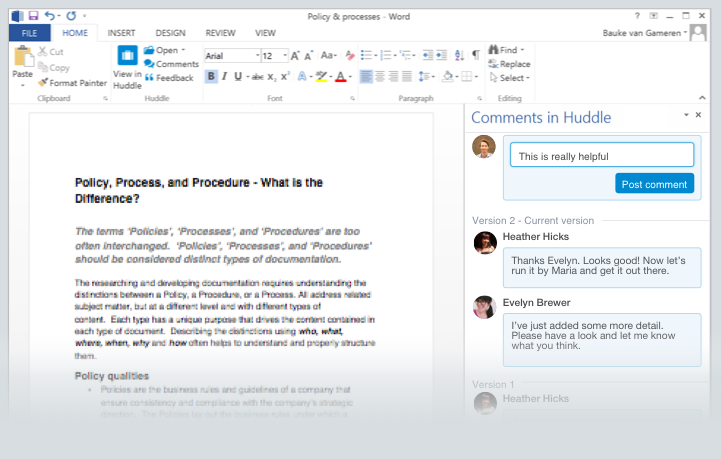Click Heather Hicks' avatar in Version 2
This screenshot has height=459, width=721.
point(485,243)
